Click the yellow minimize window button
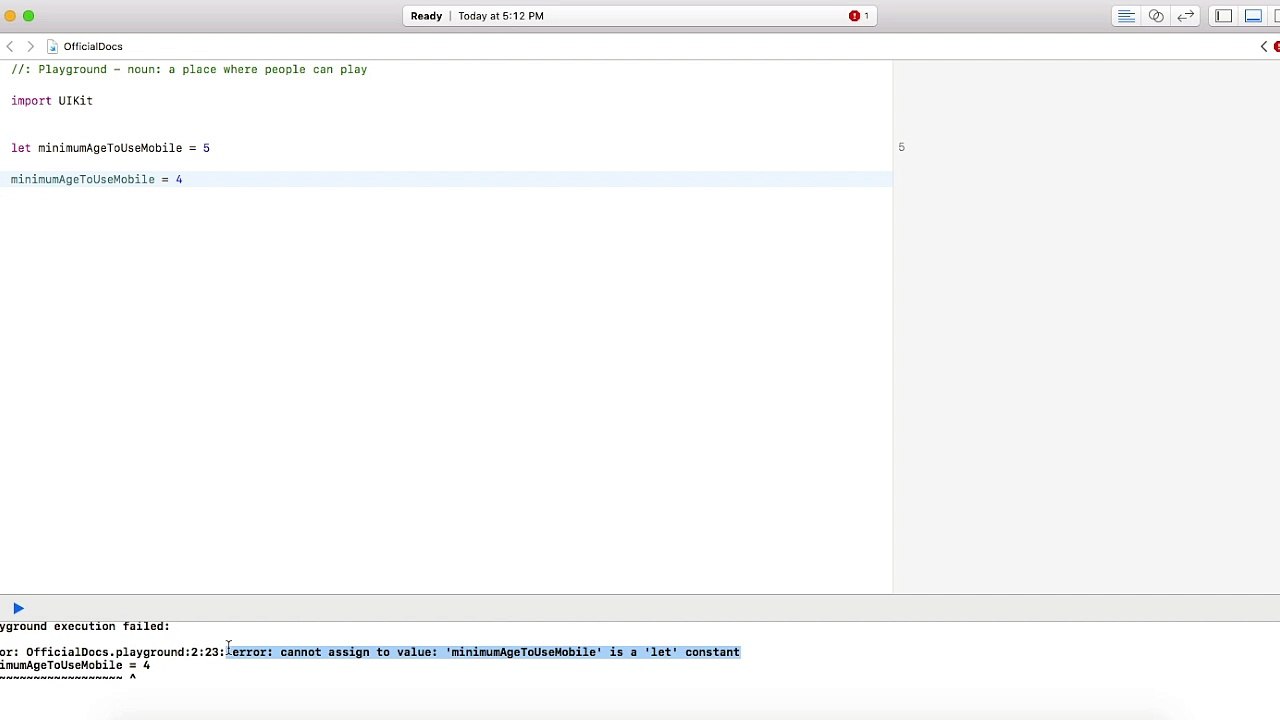The width and height of the screenshot is (1280, 720). click(9, 16)
